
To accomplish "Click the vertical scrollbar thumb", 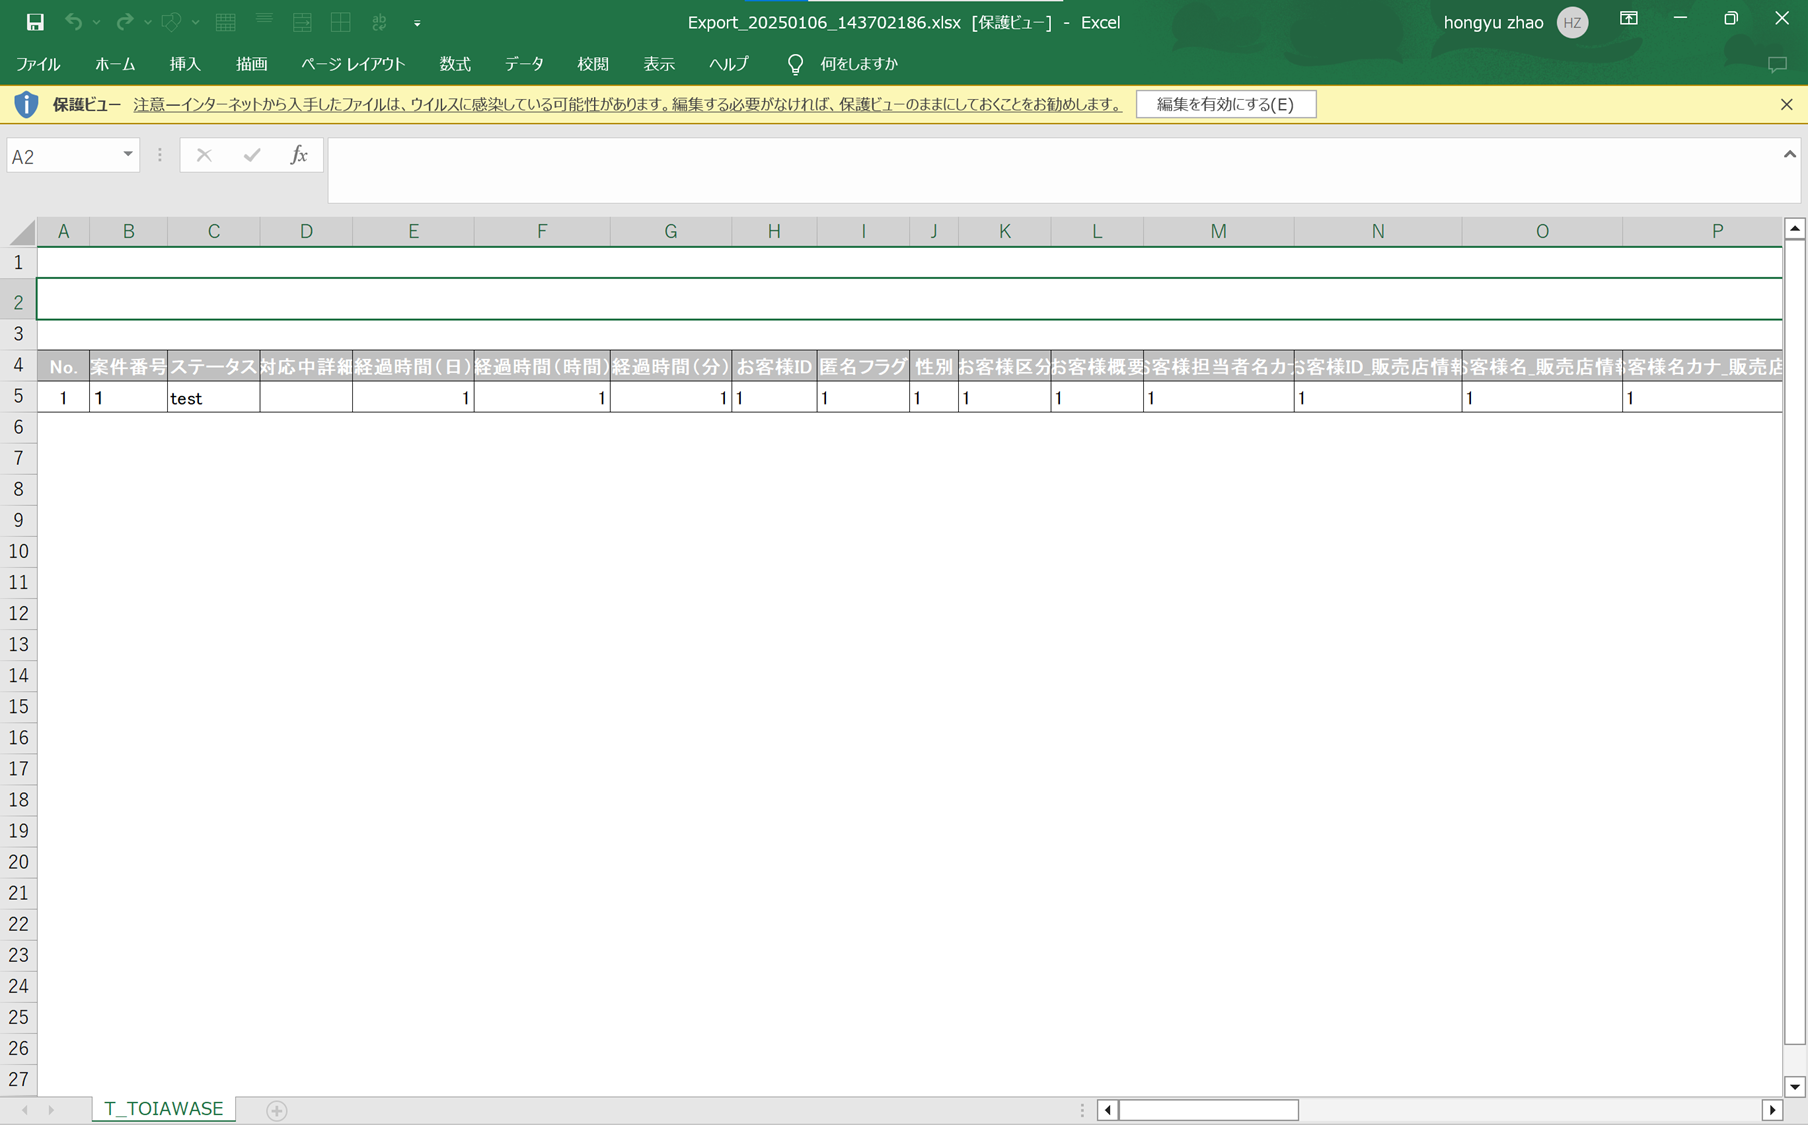I will point(1795,641).
